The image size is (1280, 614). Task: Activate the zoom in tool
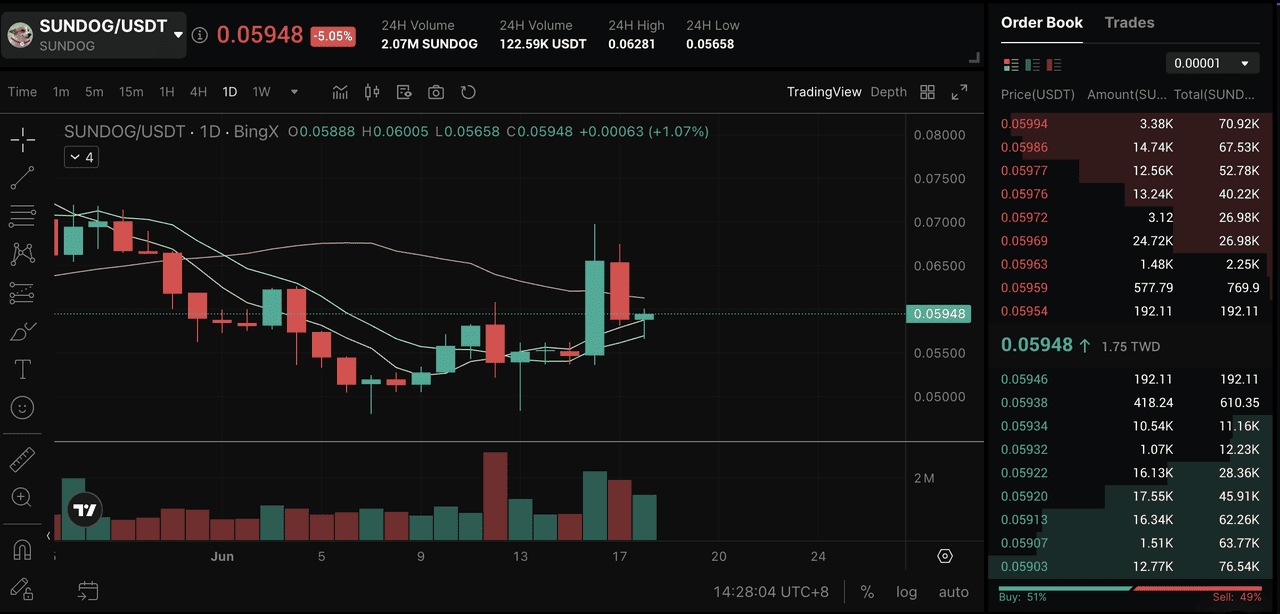point(22,497)
